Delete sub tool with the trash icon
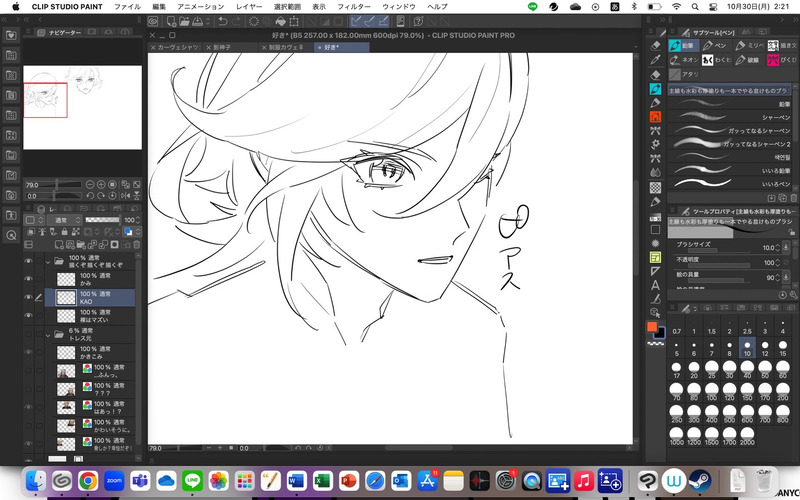The height and width of the screenshot is (500, 800). click(x=794, y=198)
